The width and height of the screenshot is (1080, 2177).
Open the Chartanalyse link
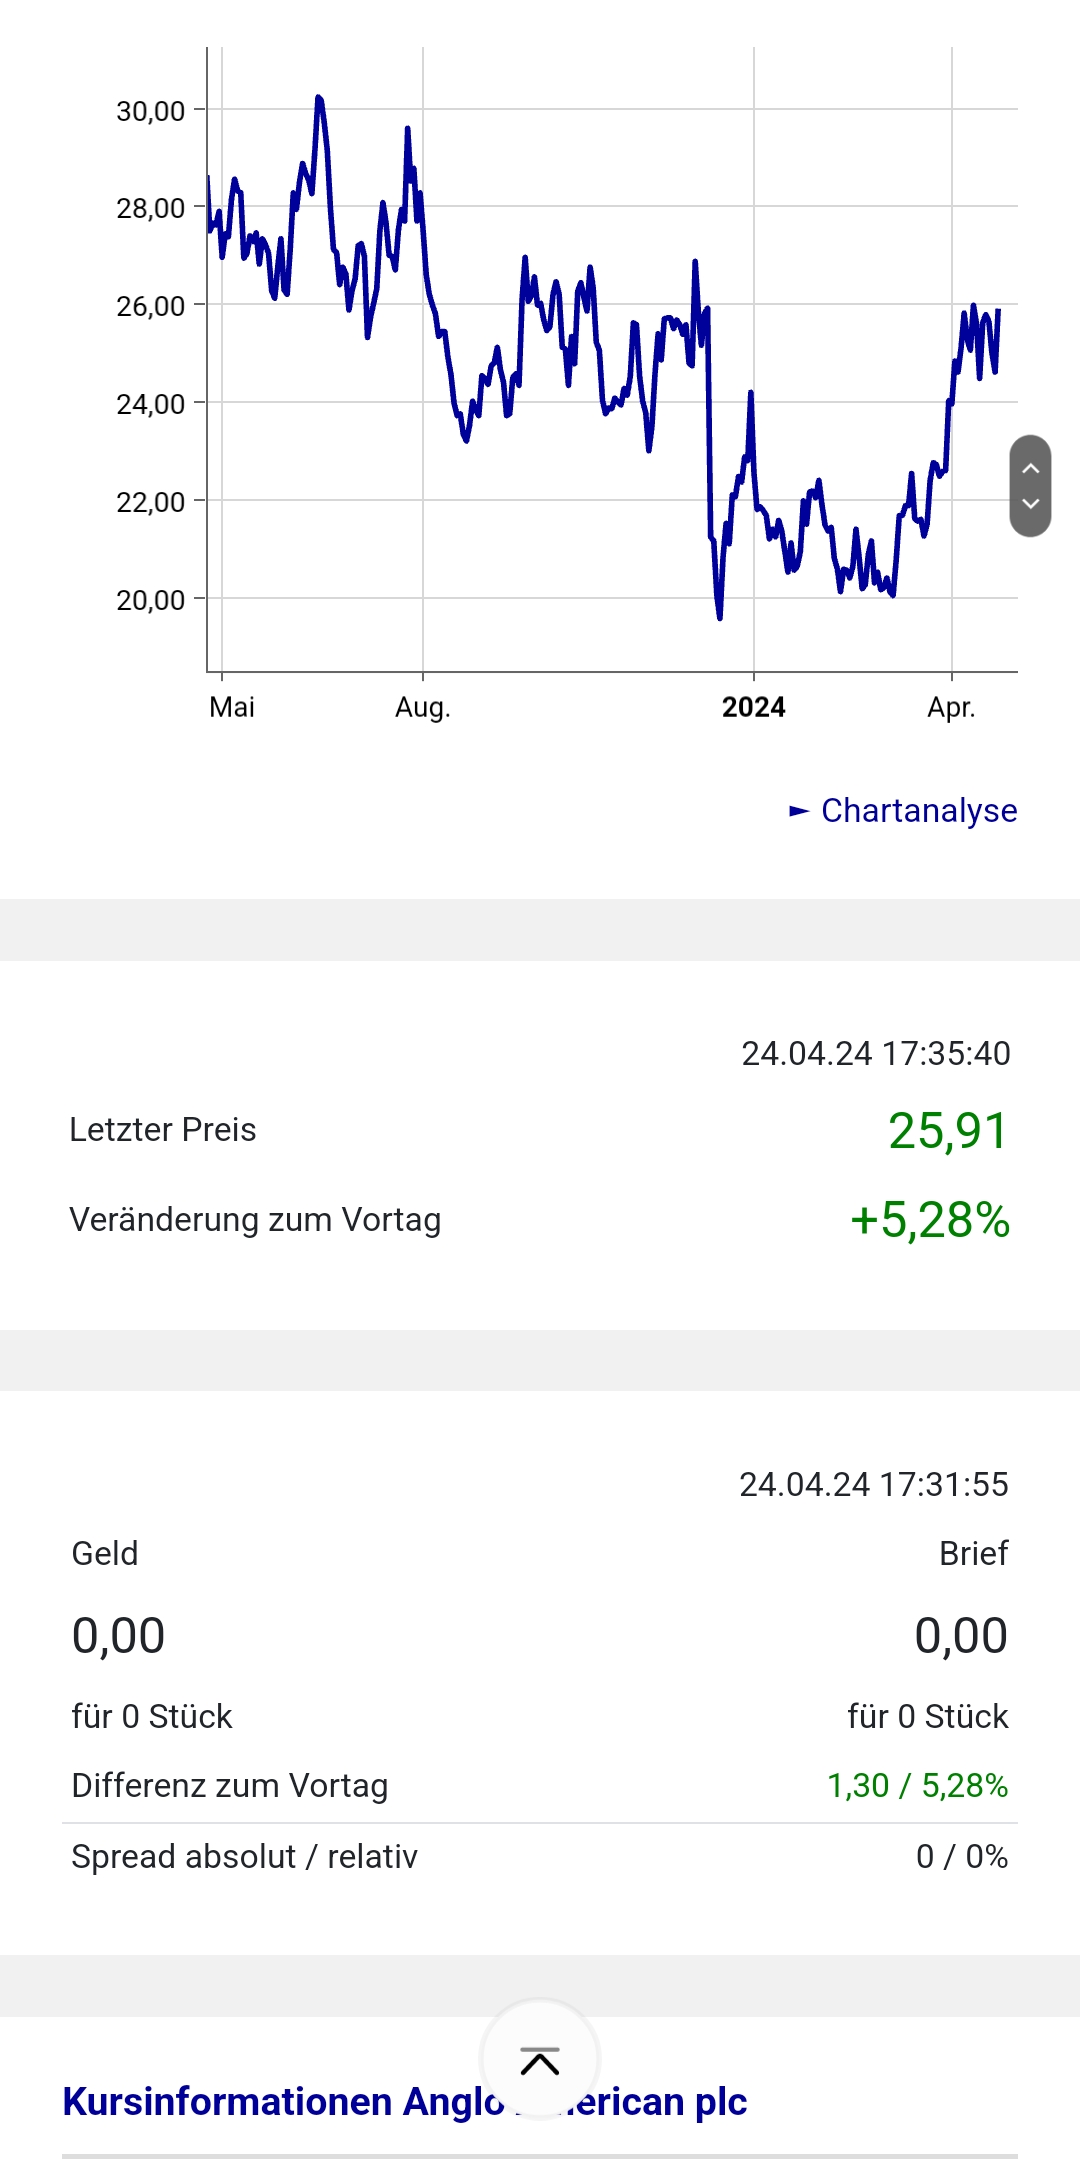[x=918, y=811]
